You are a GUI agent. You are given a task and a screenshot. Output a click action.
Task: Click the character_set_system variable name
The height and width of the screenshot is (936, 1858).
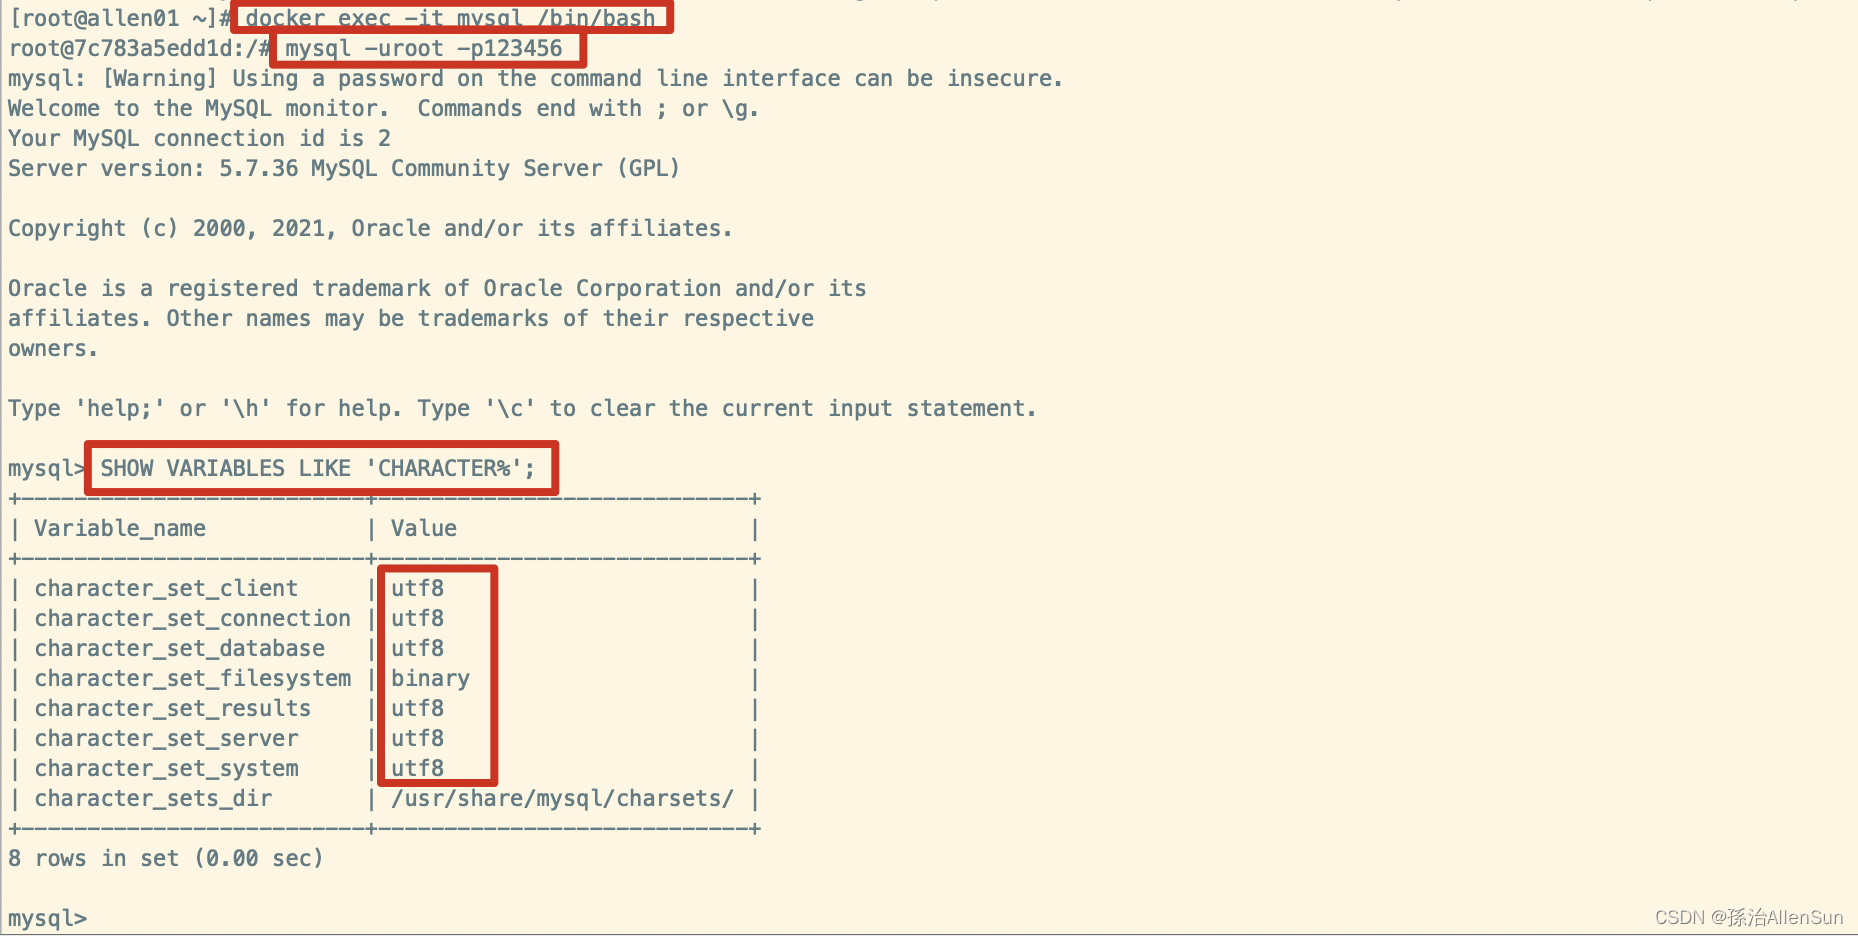point(166,768)
